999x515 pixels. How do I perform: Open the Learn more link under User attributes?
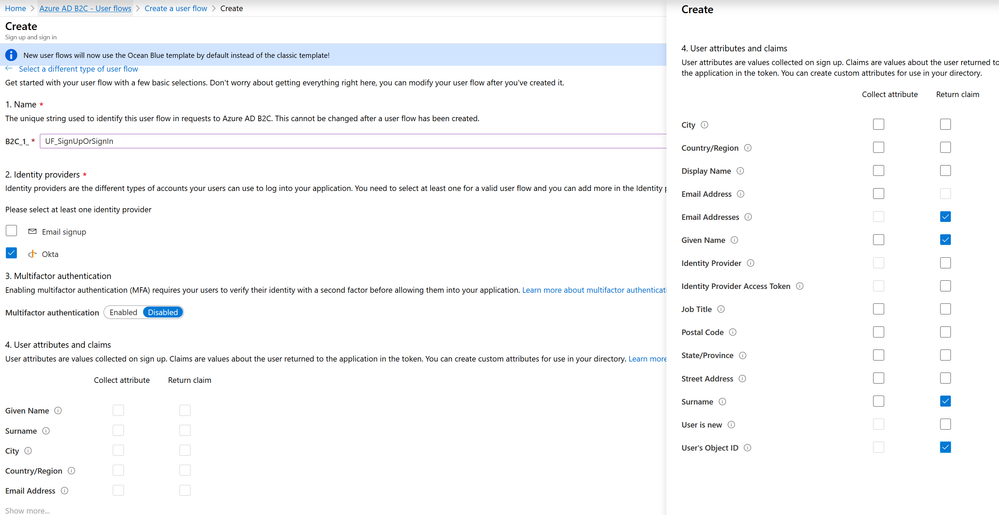(x=647, y=359)
